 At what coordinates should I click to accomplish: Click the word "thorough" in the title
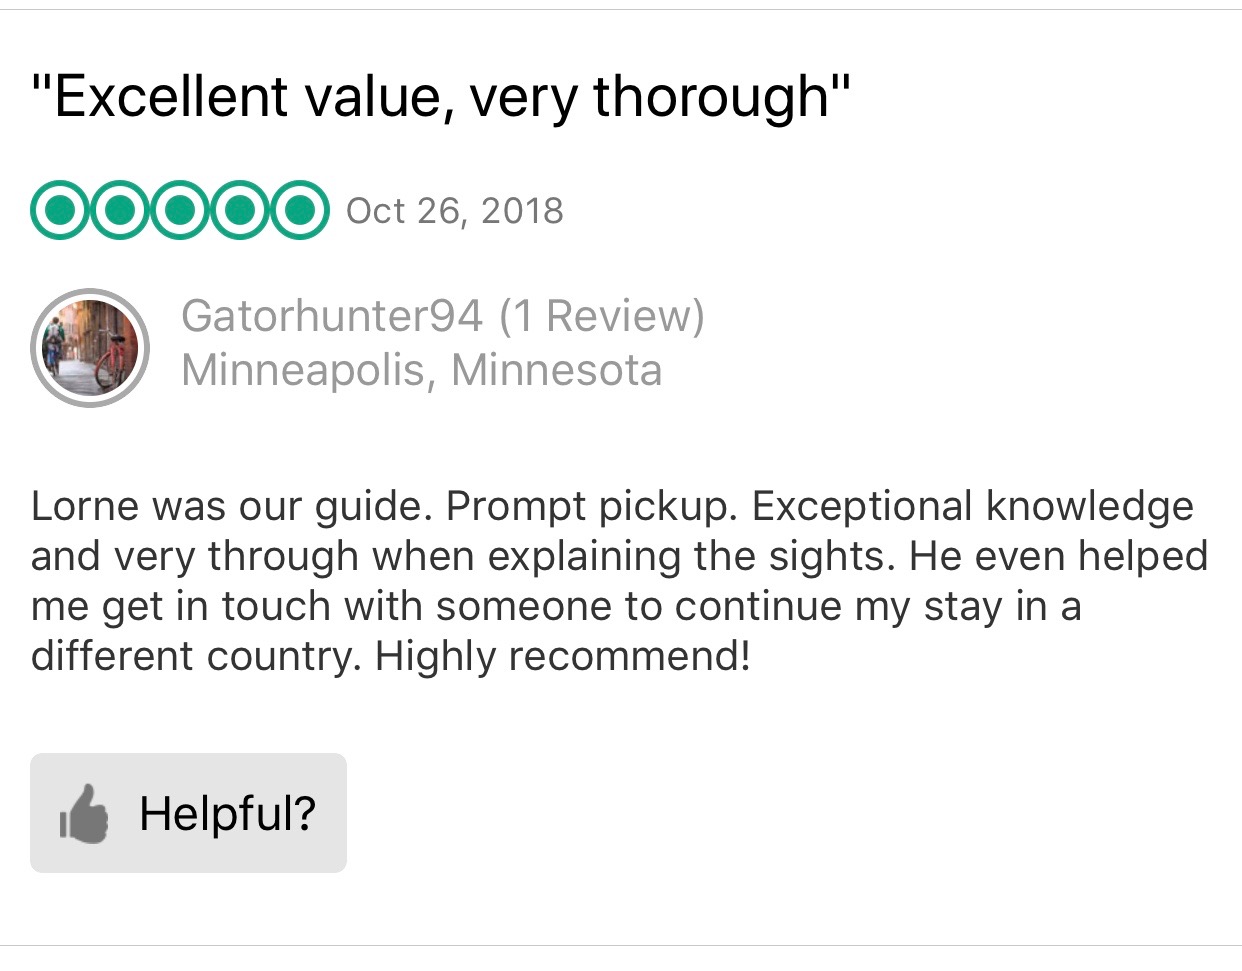tap(711, 97)
